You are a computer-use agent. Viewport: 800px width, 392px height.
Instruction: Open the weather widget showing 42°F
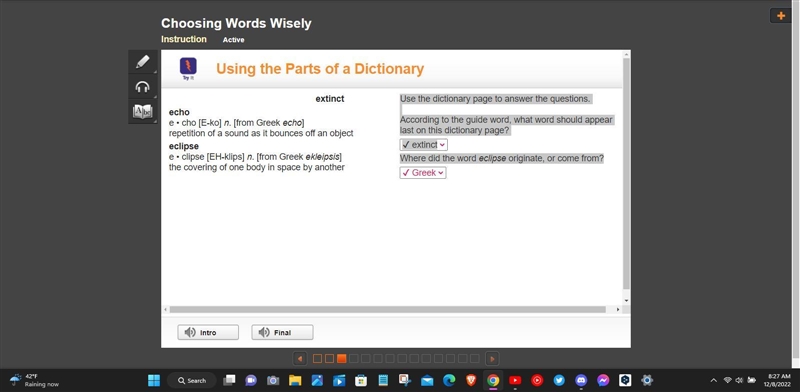coord(34,380)
